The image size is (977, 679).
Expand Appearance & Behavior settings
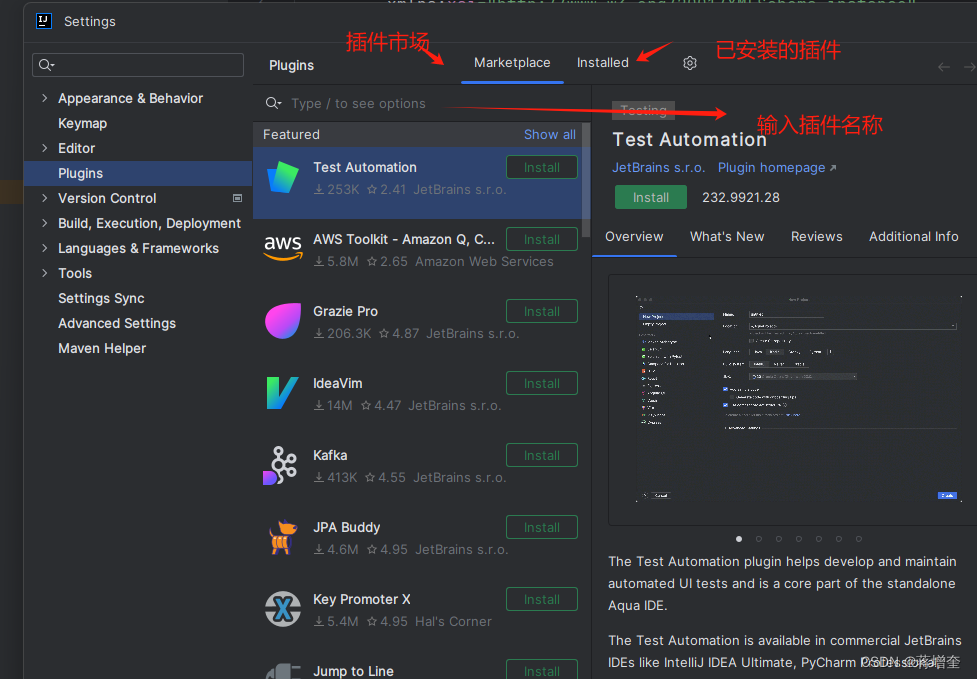(44, 98)
